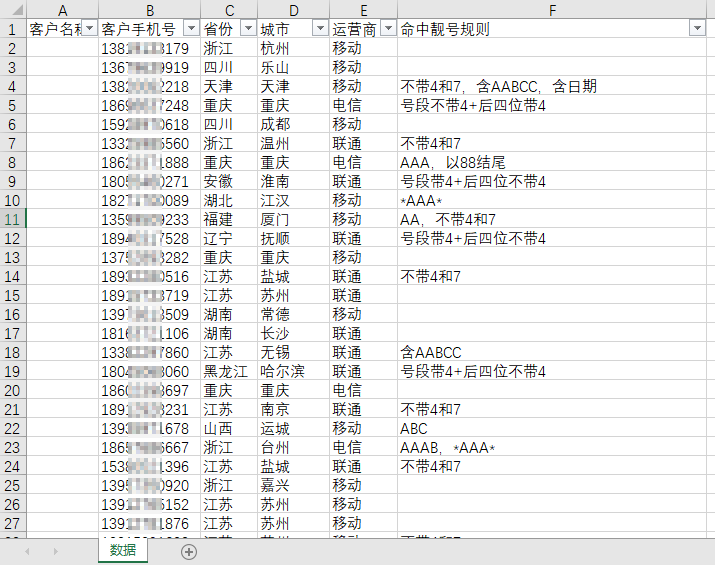Click the 黑龙江 province cell
The image size is (715, 565).
tap(227, 371)
